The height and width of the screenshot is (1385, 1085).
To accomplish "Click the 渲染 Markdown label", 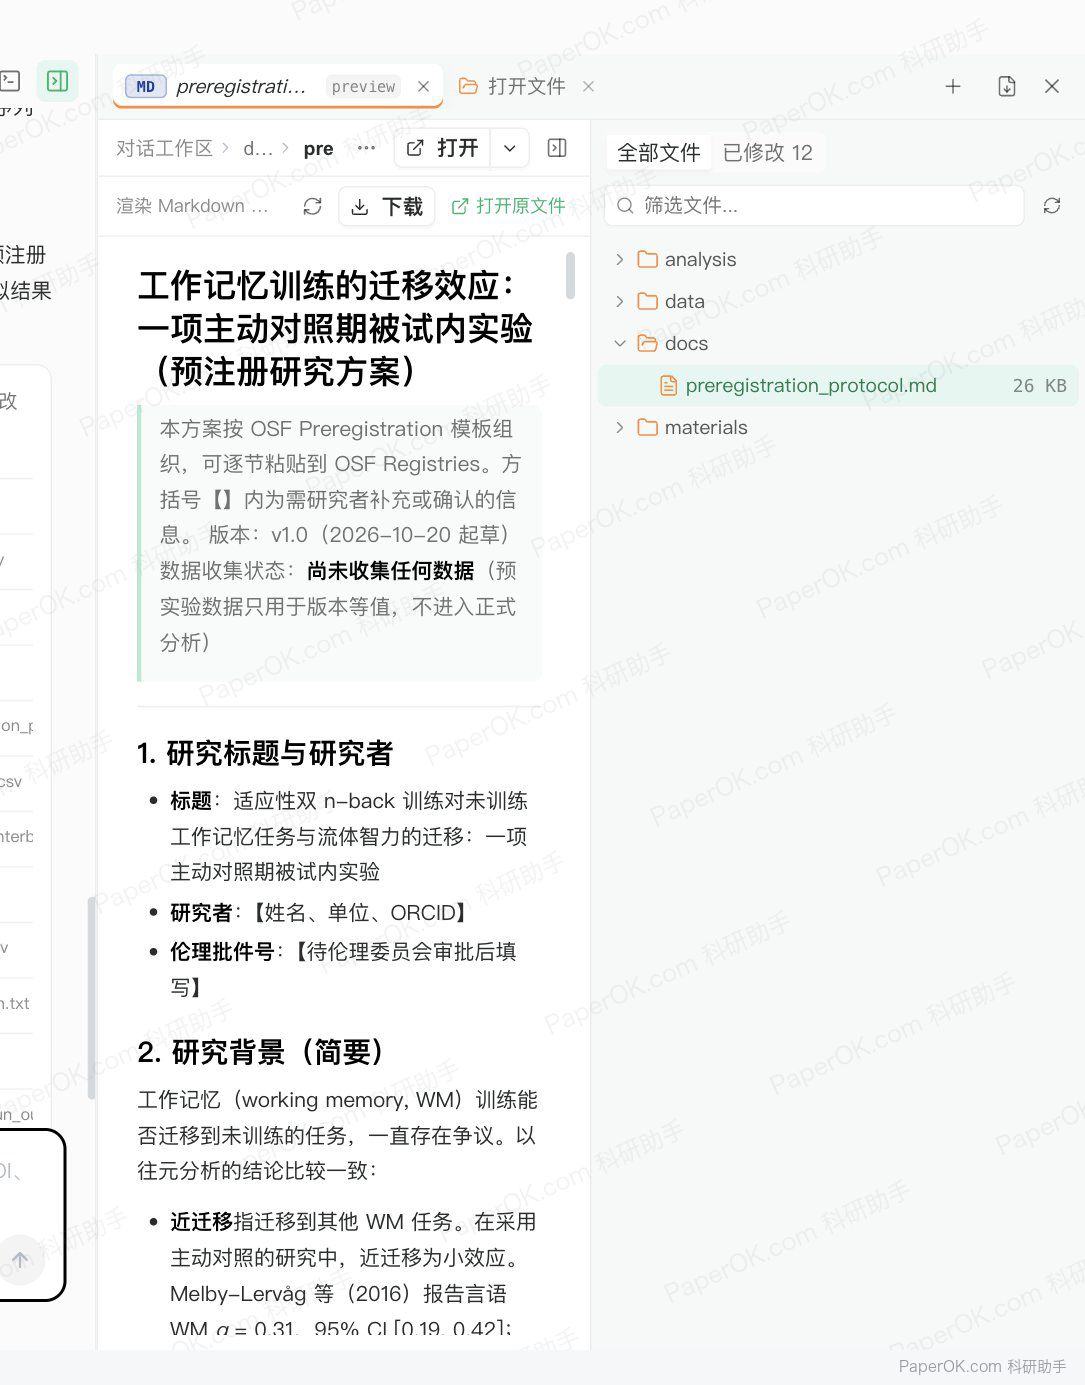I will 192,206.
